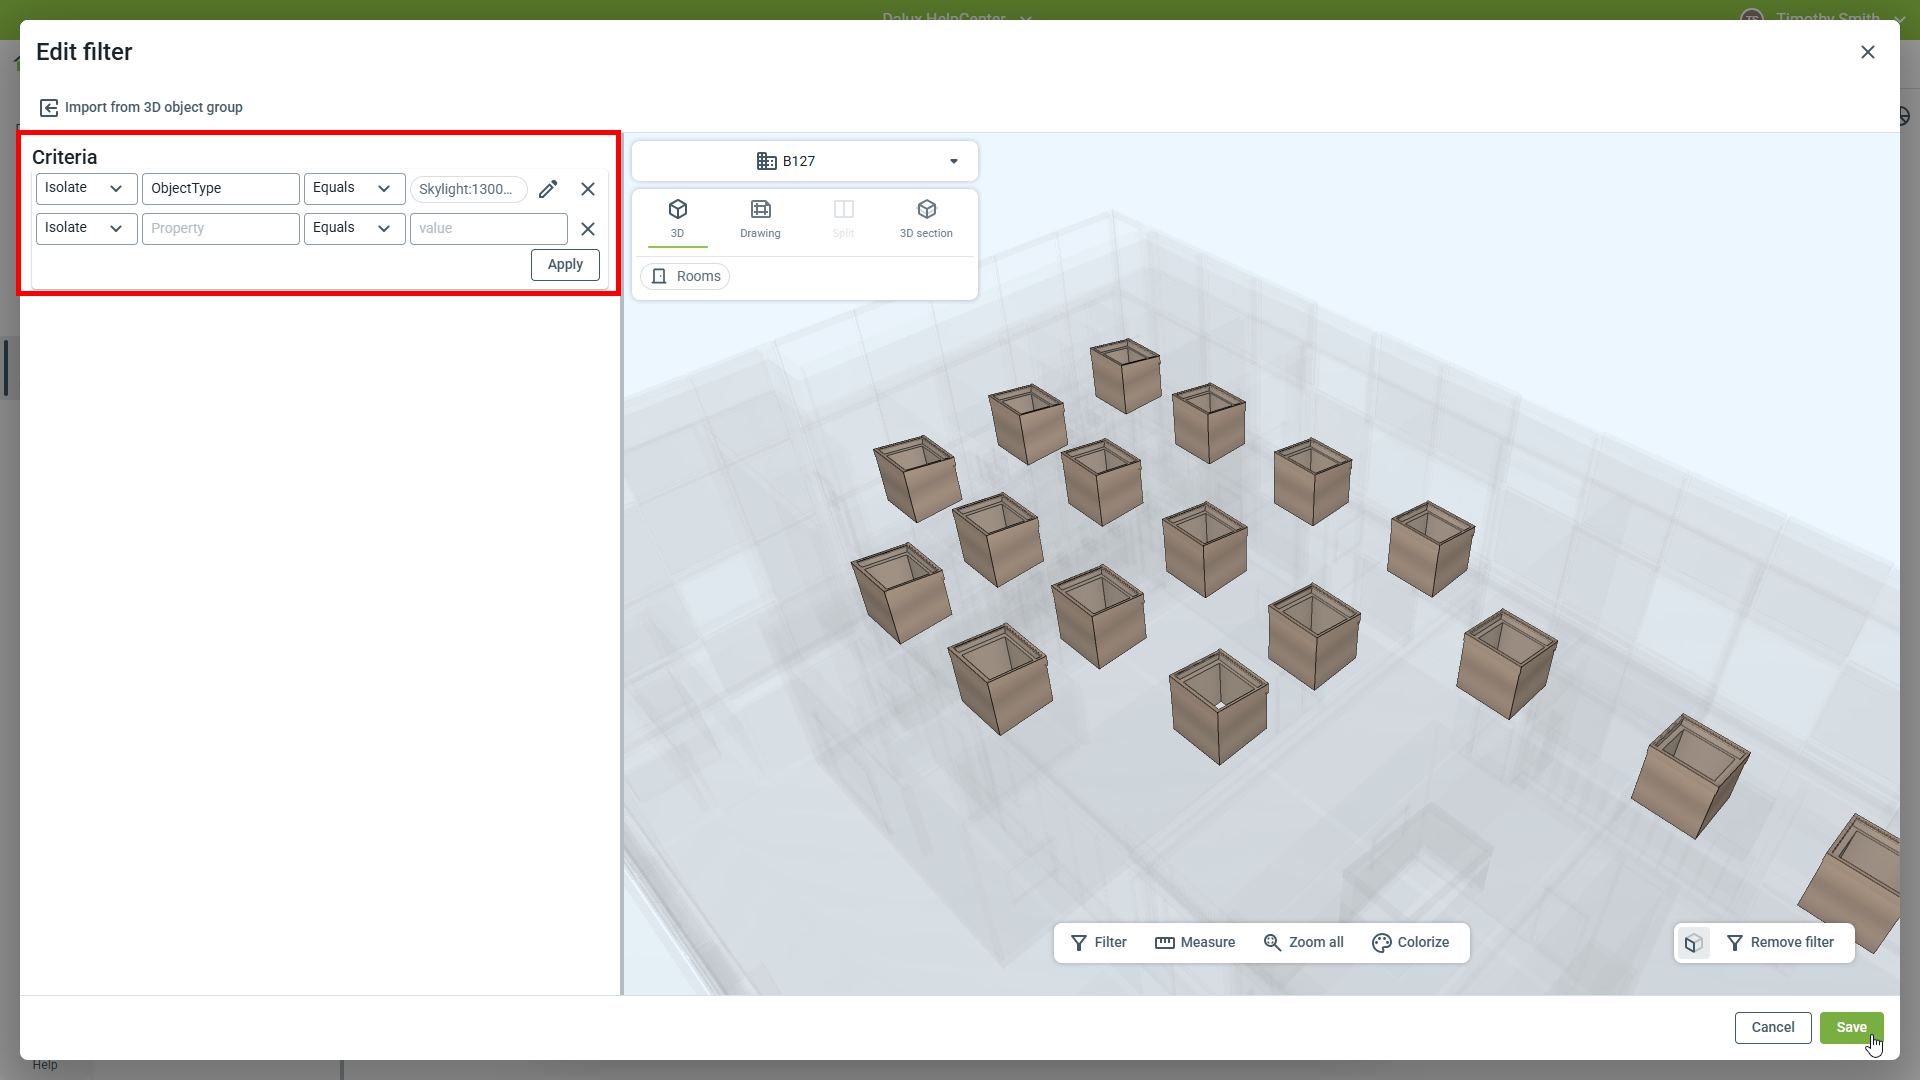
Task: Click the Import from 3D object group icon
Action: 48,108
